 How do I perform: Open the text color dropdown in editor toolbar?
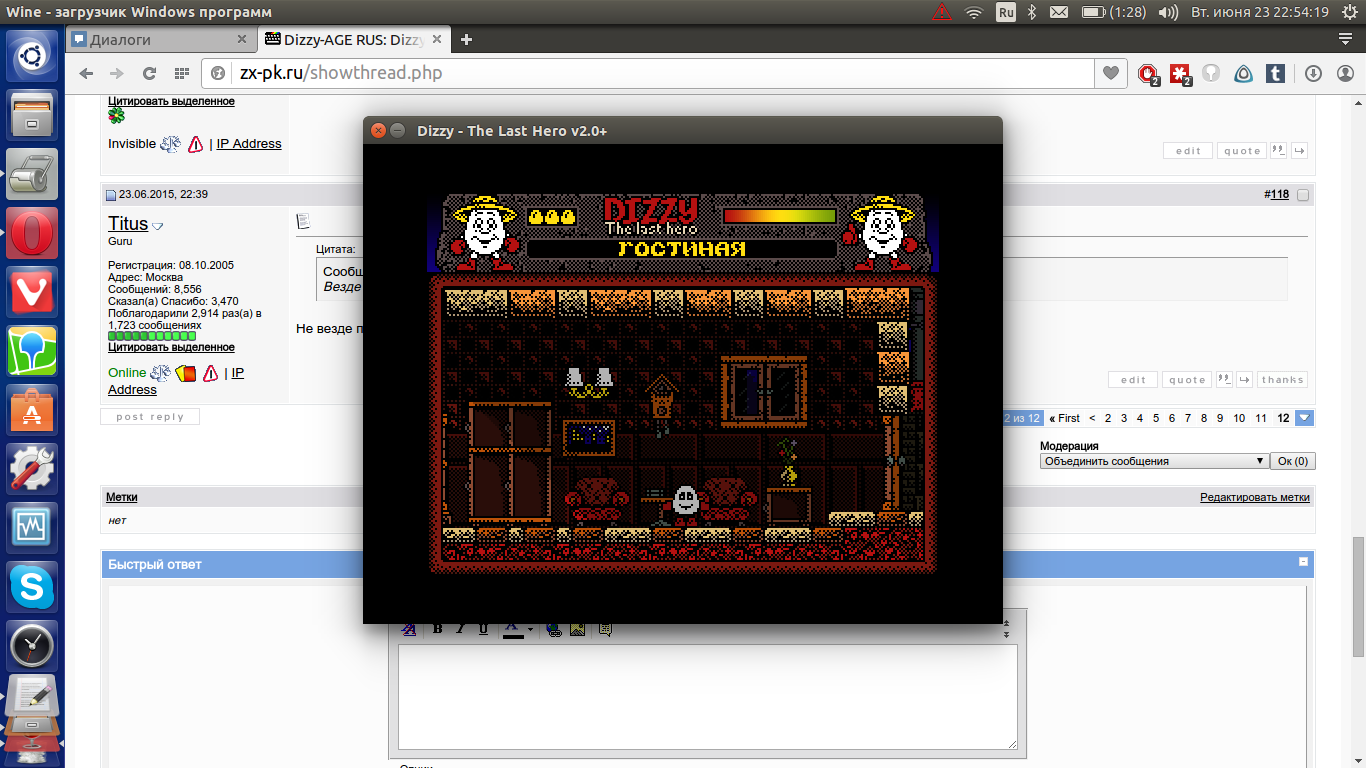(530, 629)
